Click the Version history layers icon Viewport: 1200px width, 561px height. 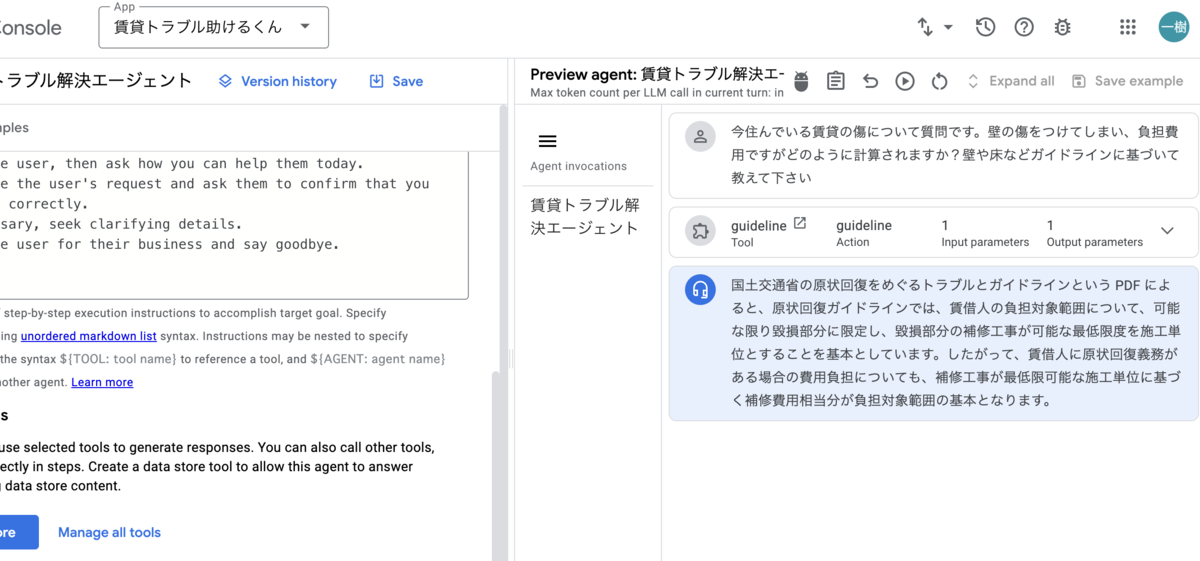point(226,81)
